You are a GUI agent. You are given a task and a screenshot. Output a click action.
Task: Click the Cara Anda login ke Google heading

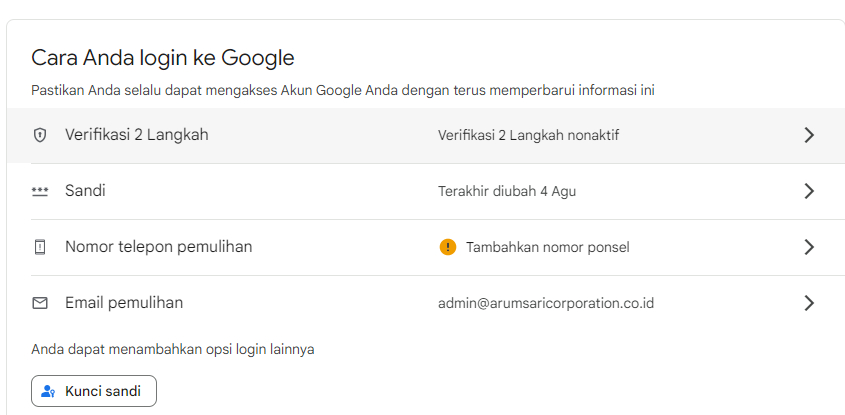(163, 58)
